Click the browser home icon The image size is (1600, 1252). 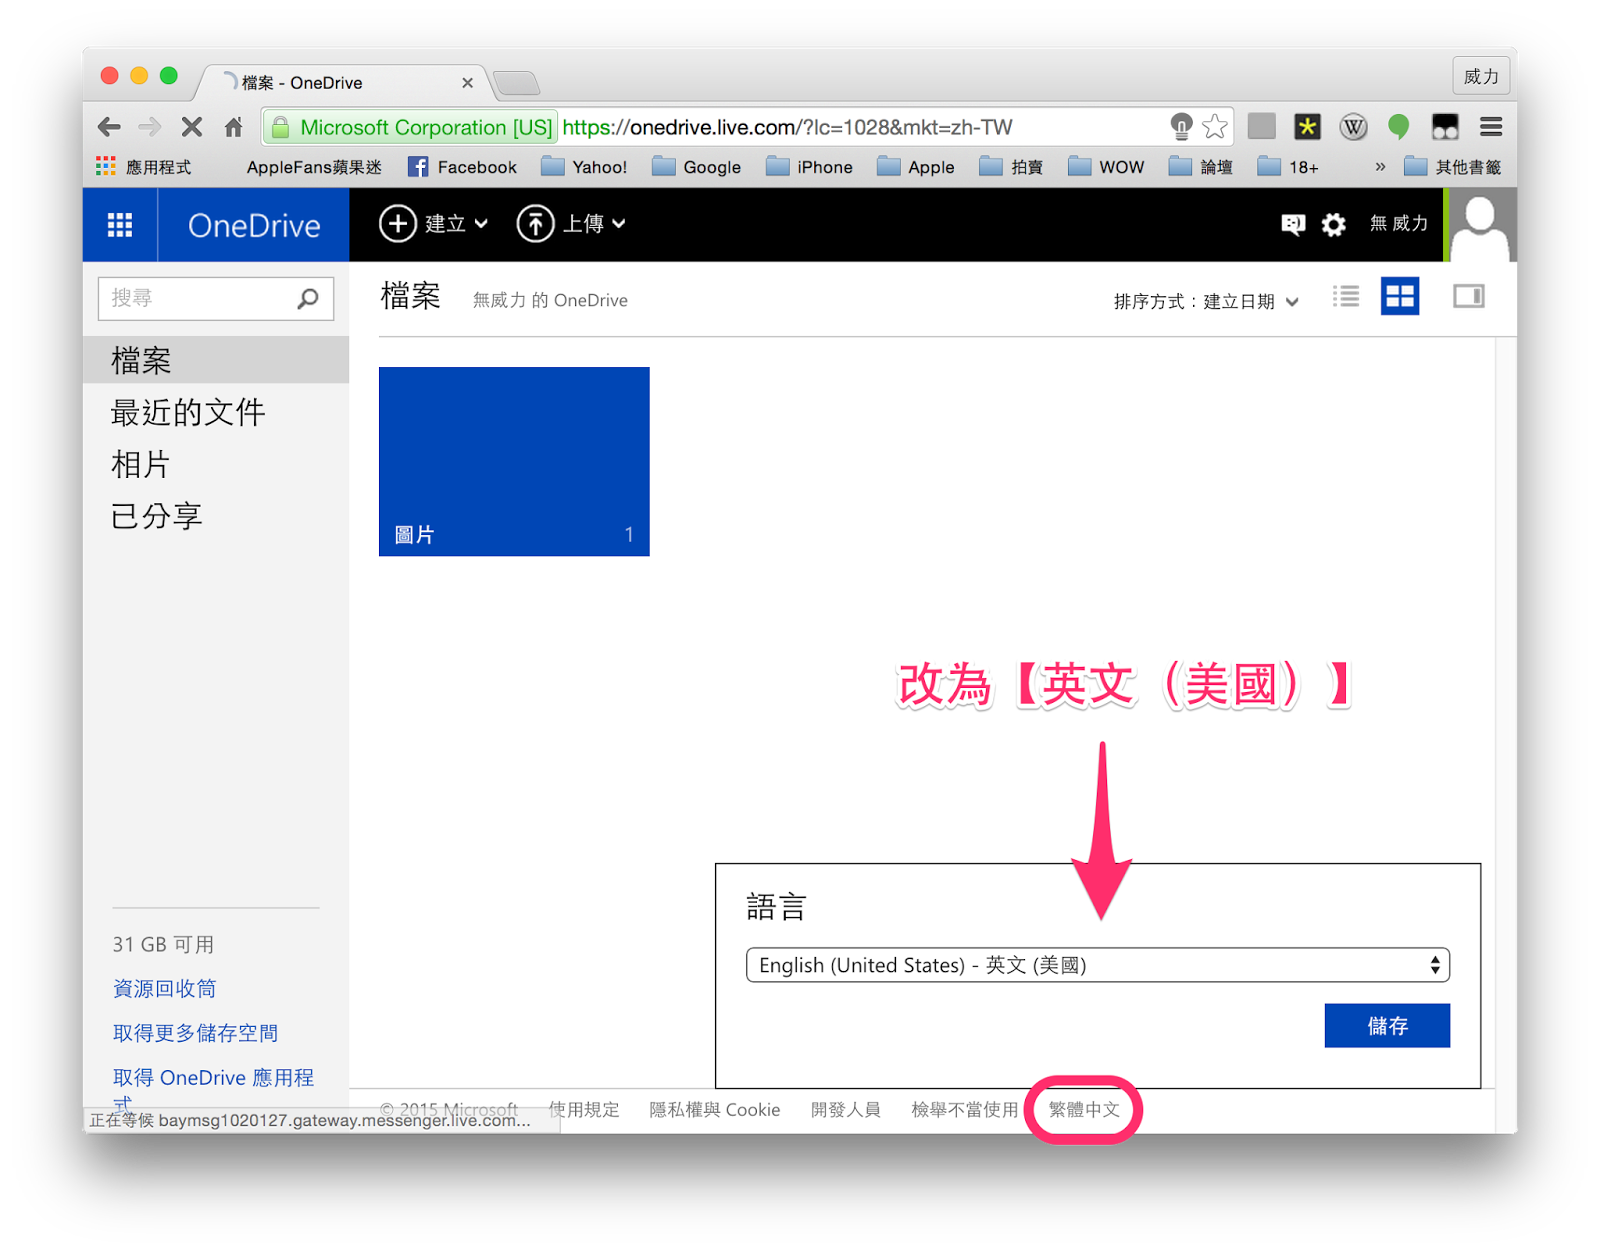pos(234,127)
